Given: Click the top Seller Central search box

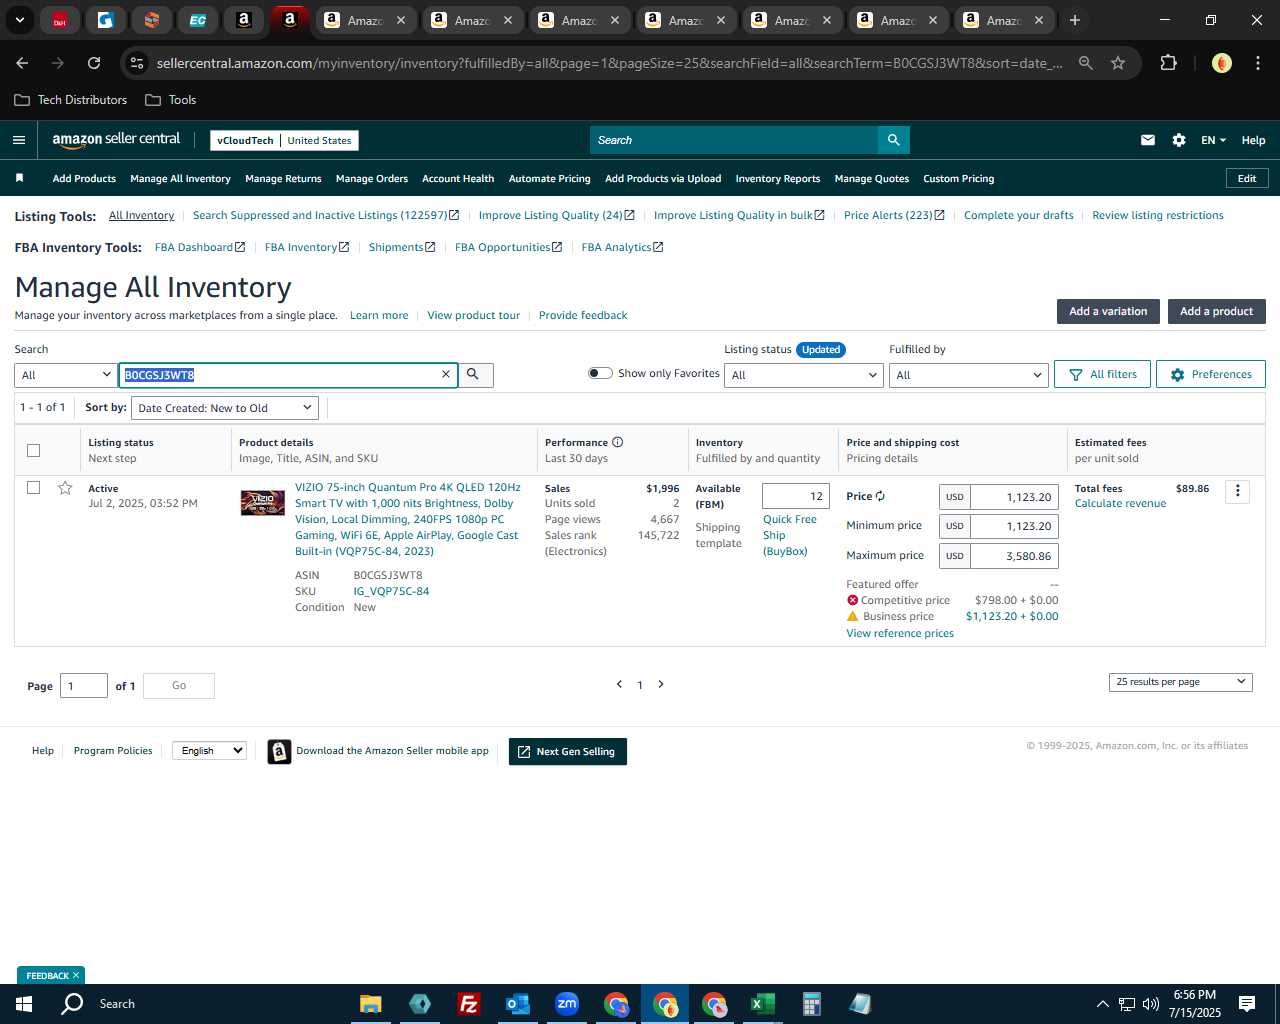Looking at the screenshot, I should 734,140.
